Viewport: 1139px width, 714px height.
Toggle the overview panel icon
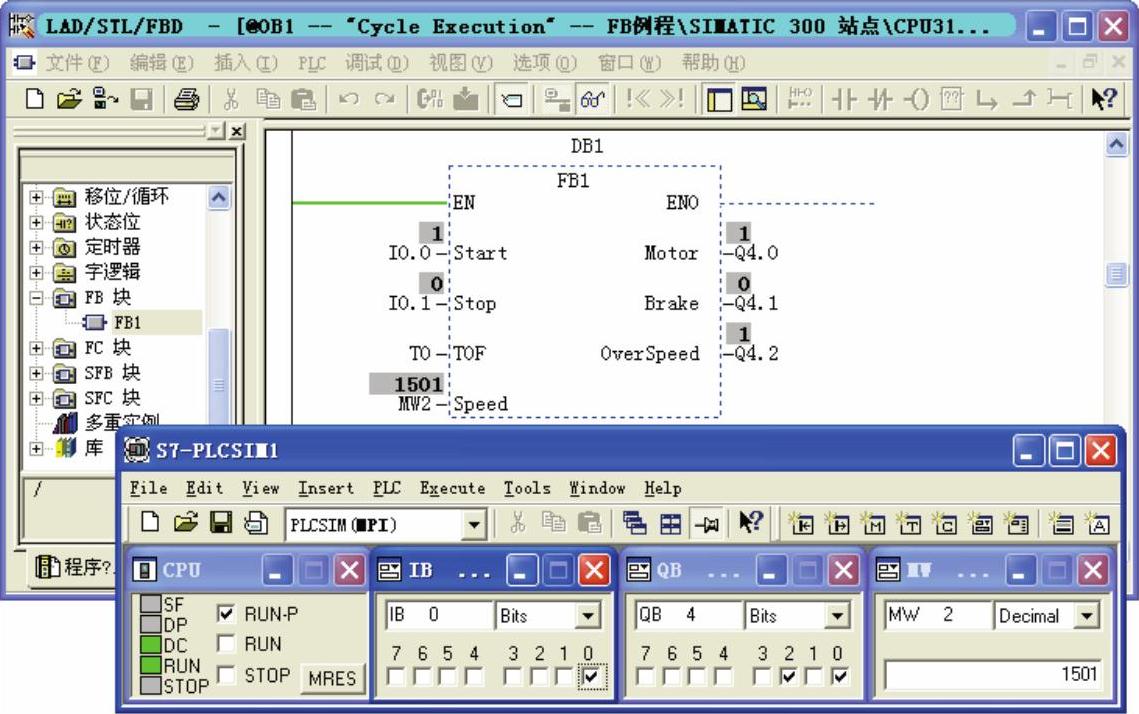click(719, 99)
